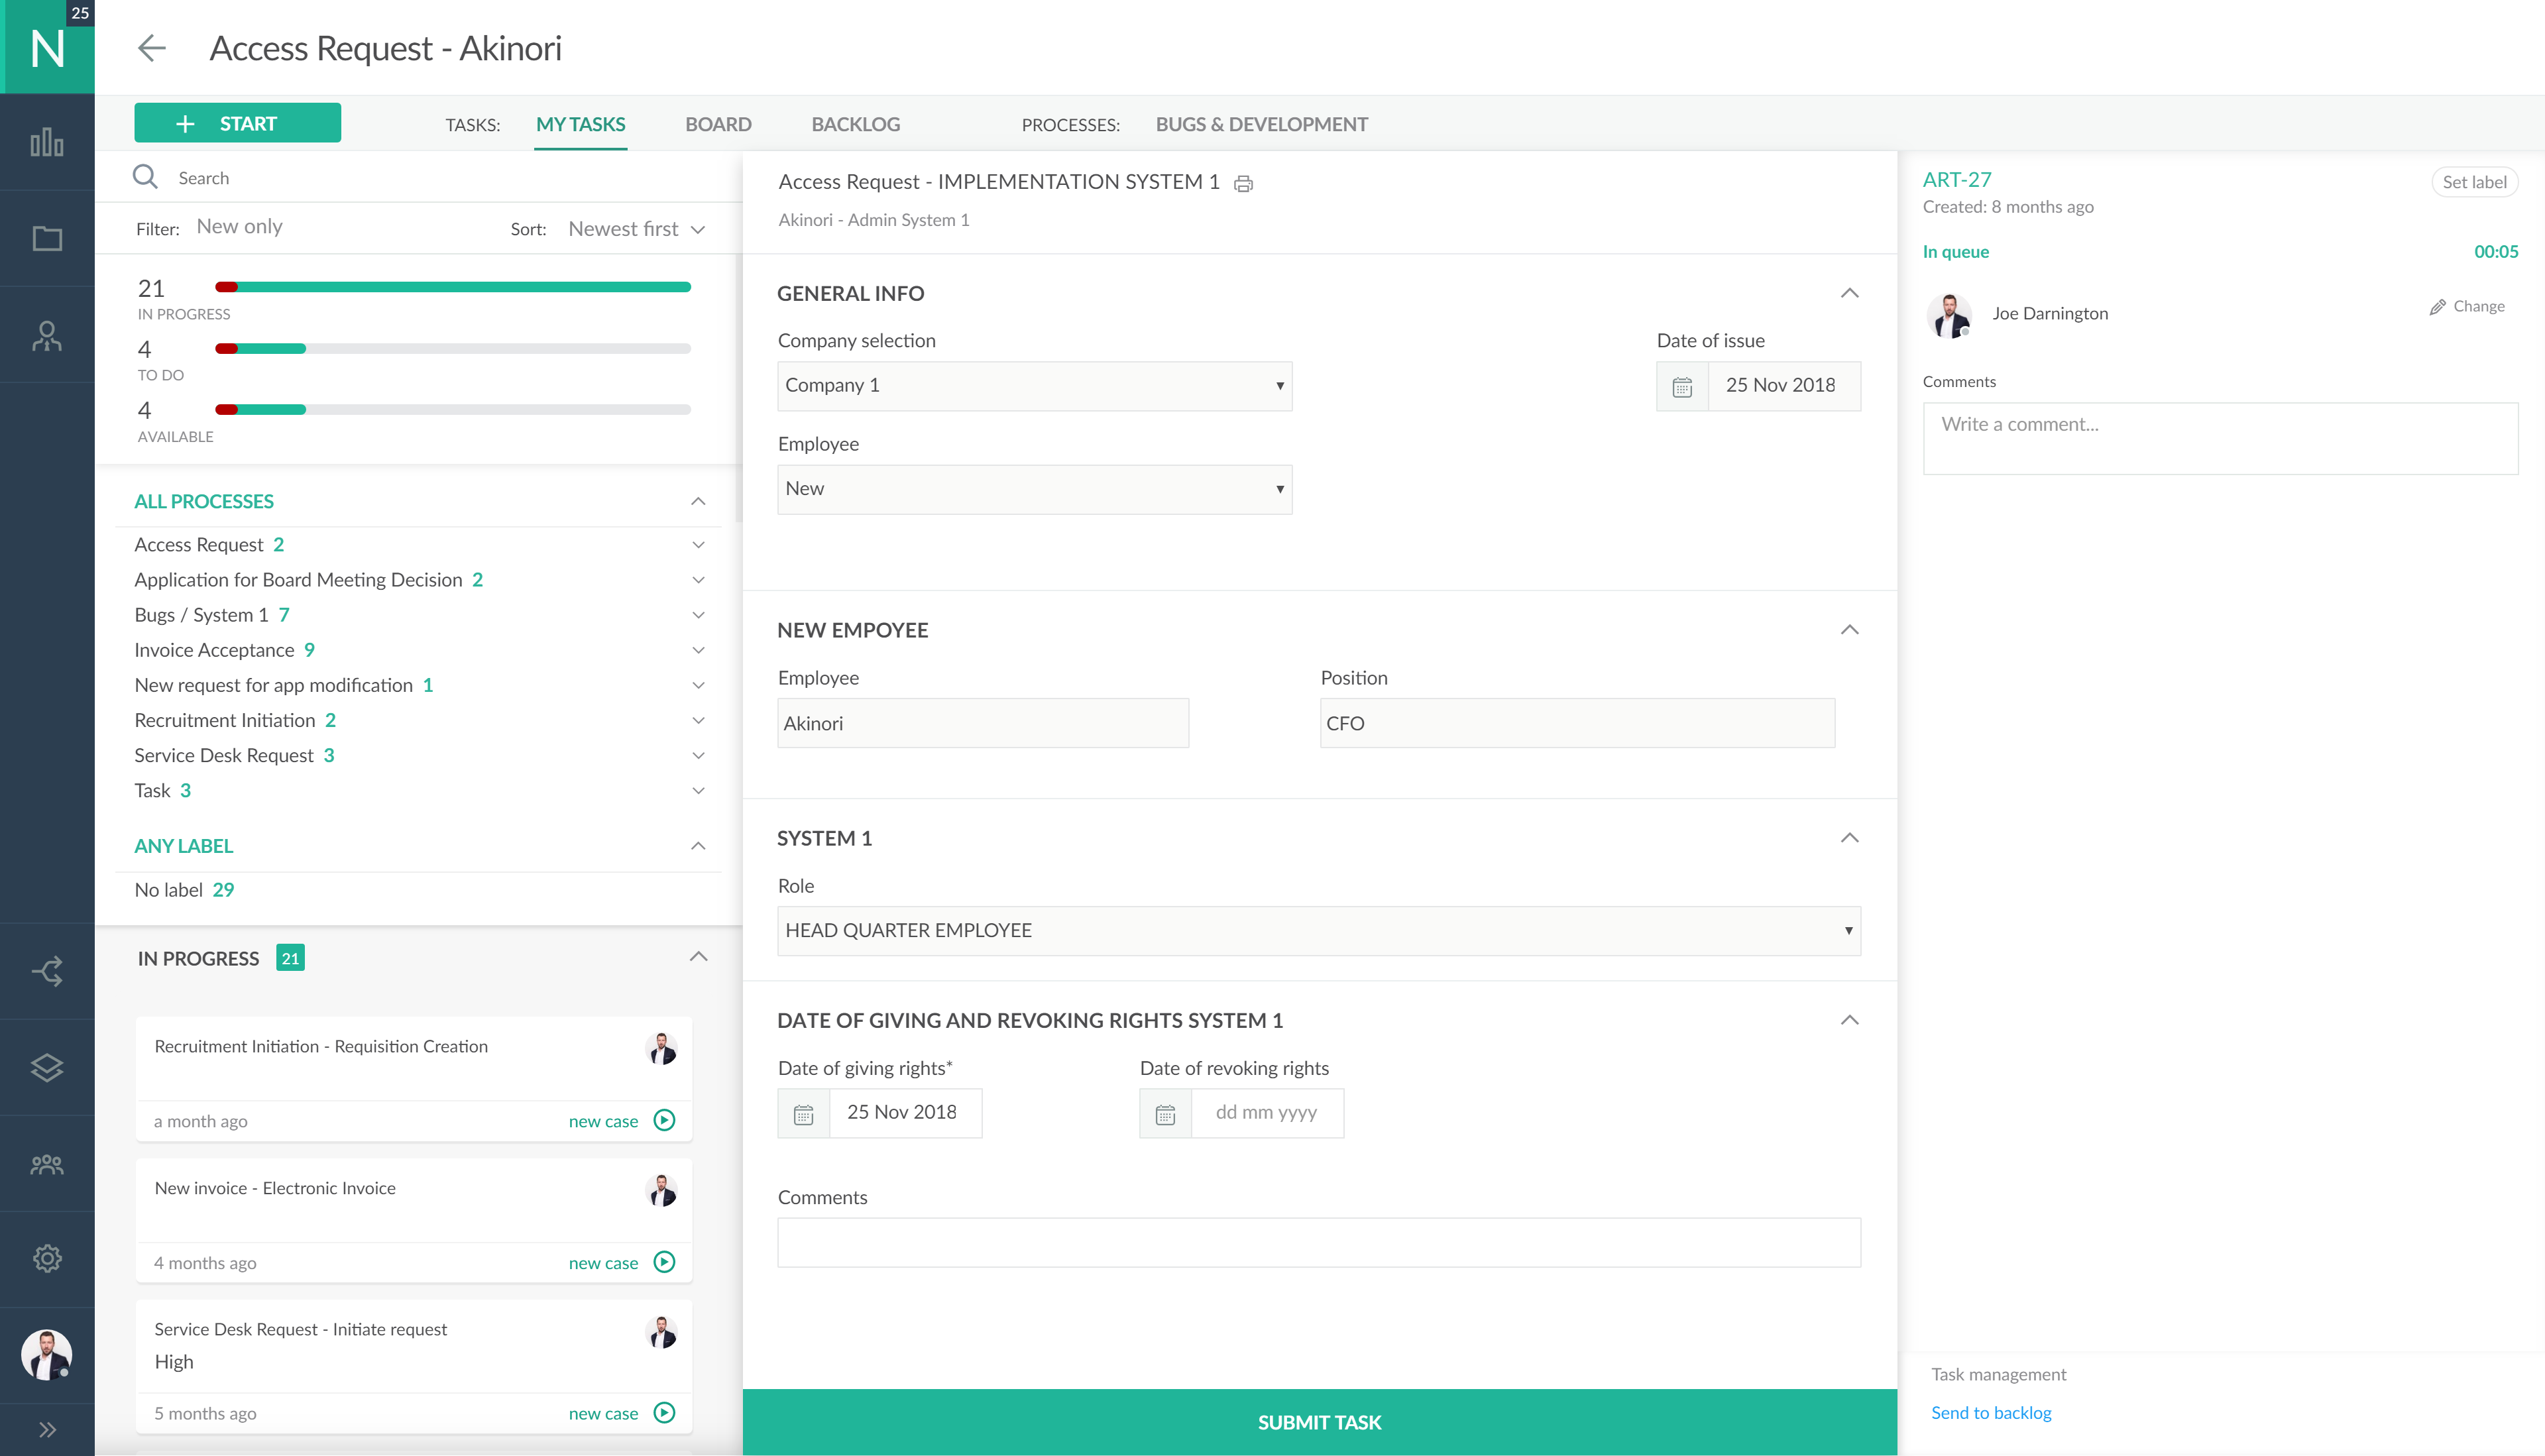Open the bar chart dashboard sidebar icon

[x=47, y=142]
